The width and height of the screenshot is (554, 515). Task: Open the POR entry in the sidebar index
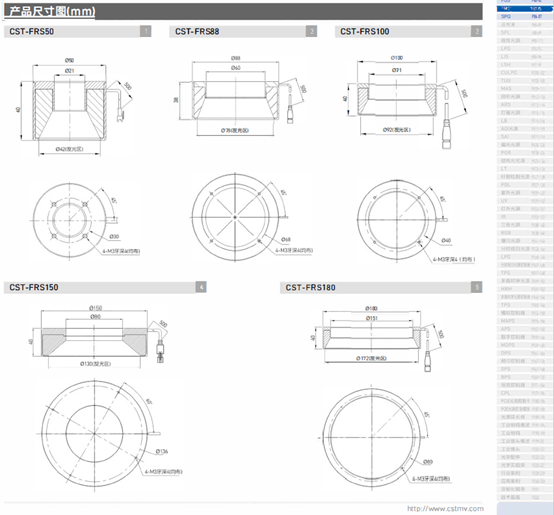tap(524, 153)
